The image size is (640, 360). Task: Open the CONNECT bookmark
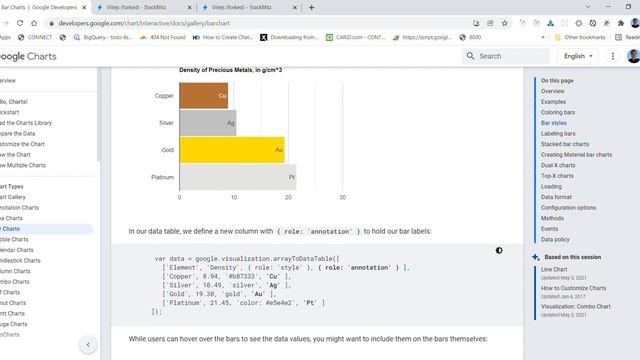point(35,37)
